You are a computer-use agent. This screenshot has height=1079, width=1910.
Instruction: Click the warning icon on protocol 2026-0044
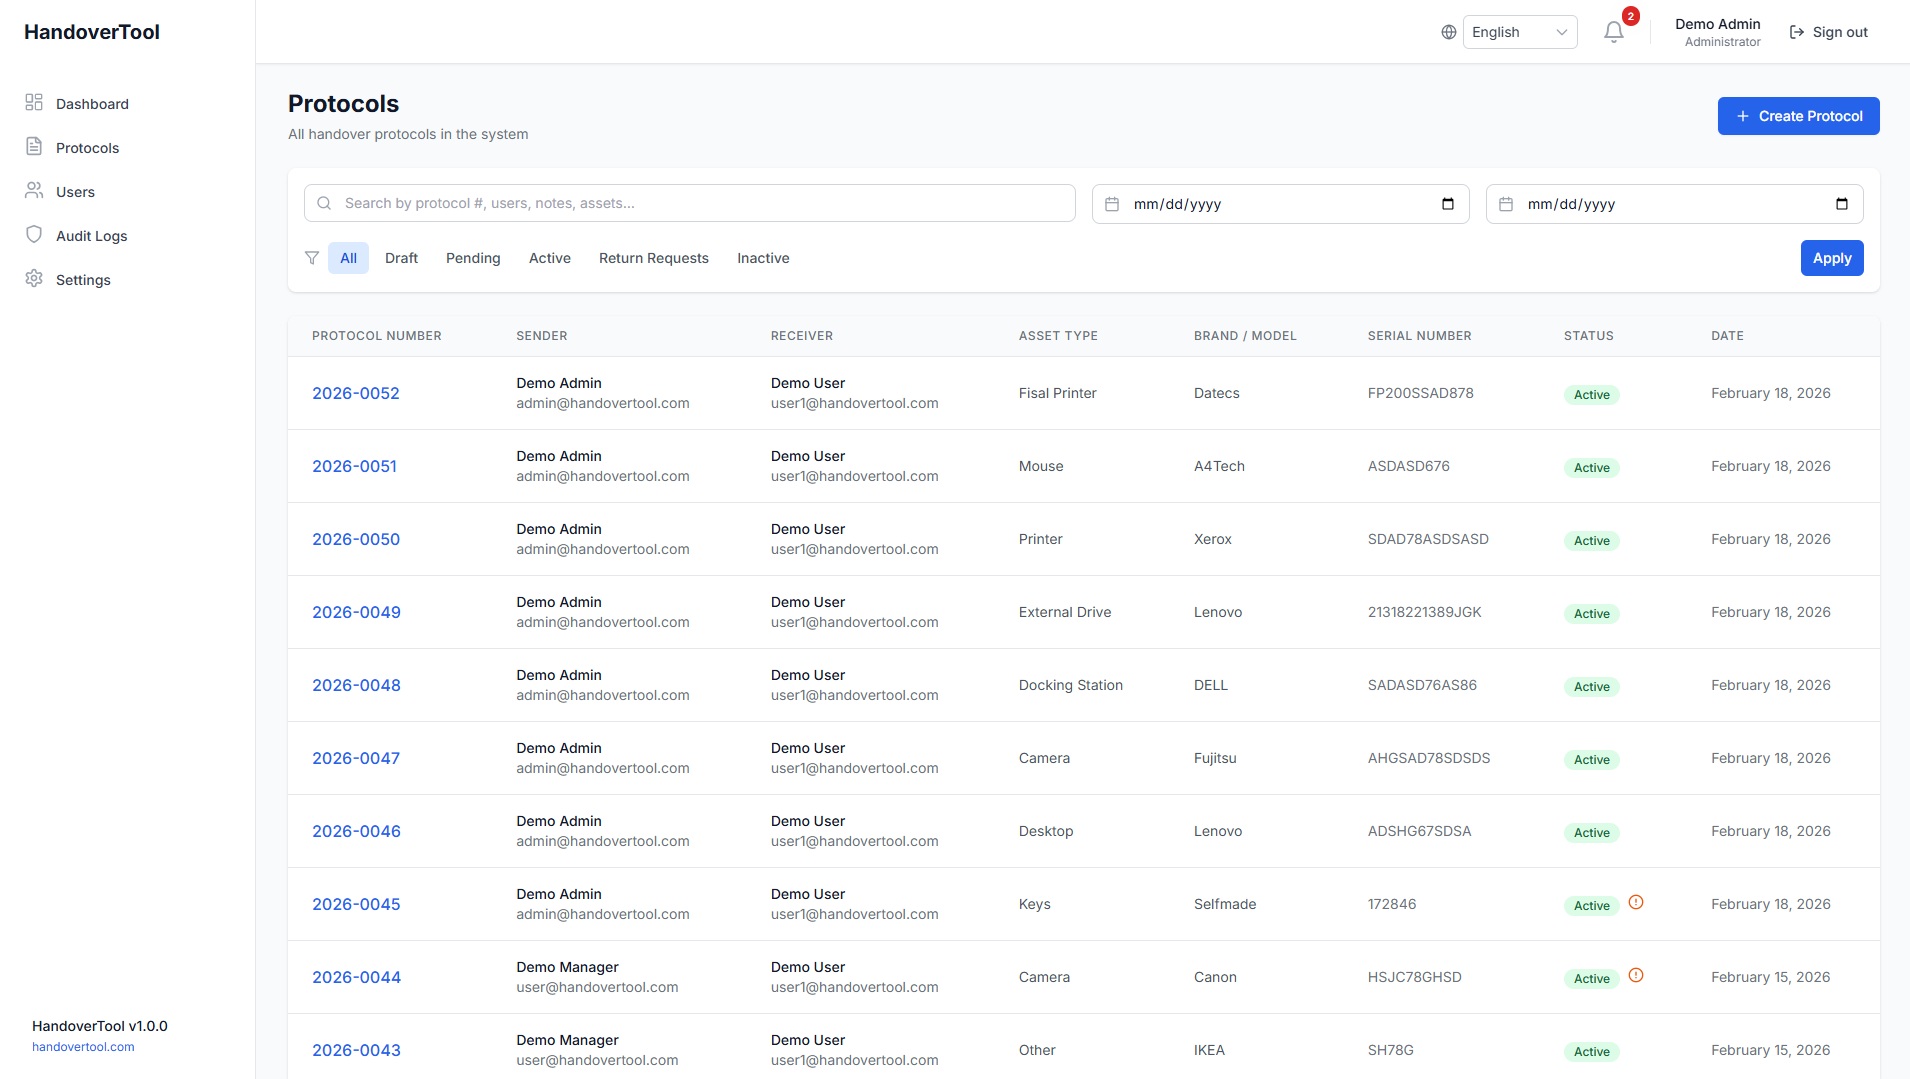tap(1636, 975)
